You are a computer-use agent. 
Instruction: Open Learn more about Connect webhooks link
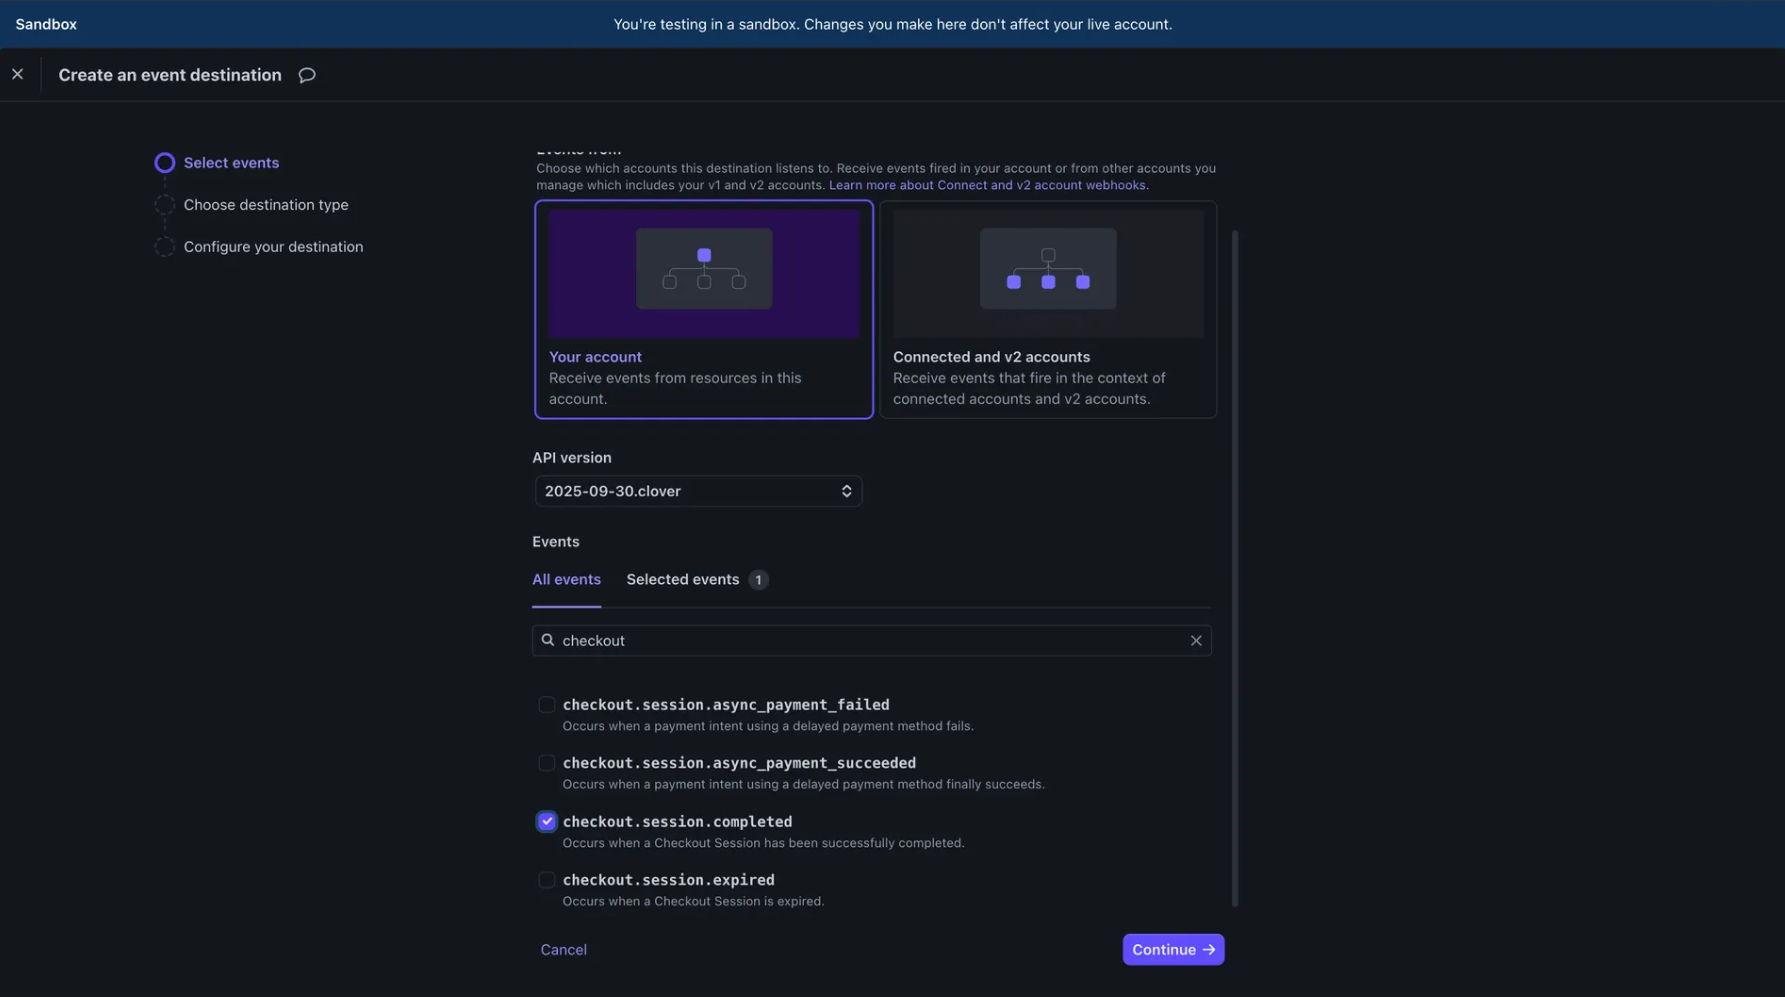click(987, 185)
